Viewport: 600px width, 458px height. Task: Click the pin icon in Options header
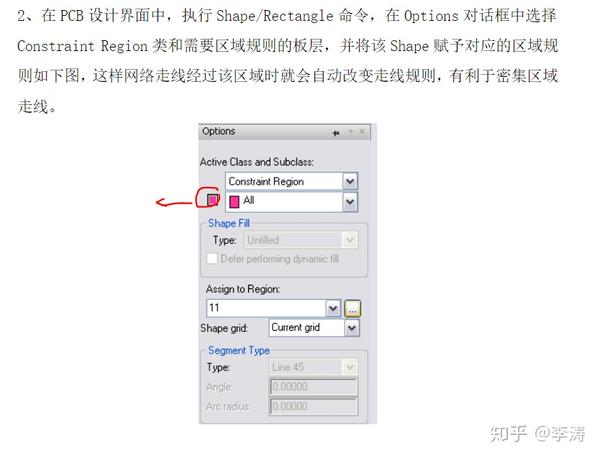(336, 133)
